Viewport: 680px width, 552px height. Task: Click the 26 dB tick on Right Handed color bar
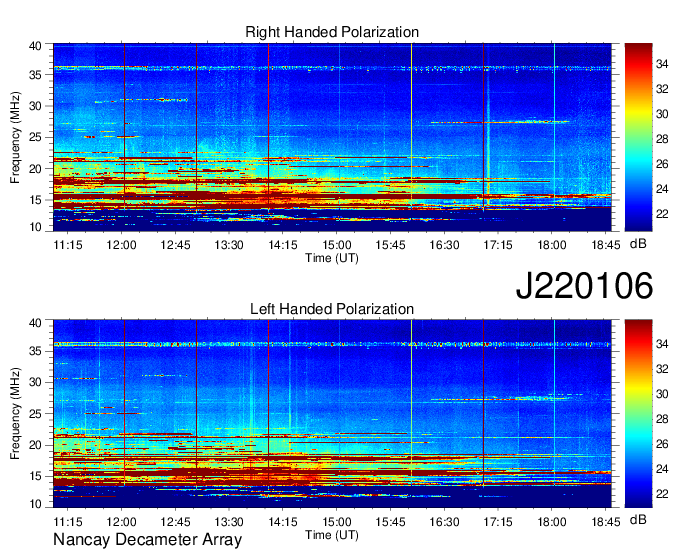click(662, 164)
